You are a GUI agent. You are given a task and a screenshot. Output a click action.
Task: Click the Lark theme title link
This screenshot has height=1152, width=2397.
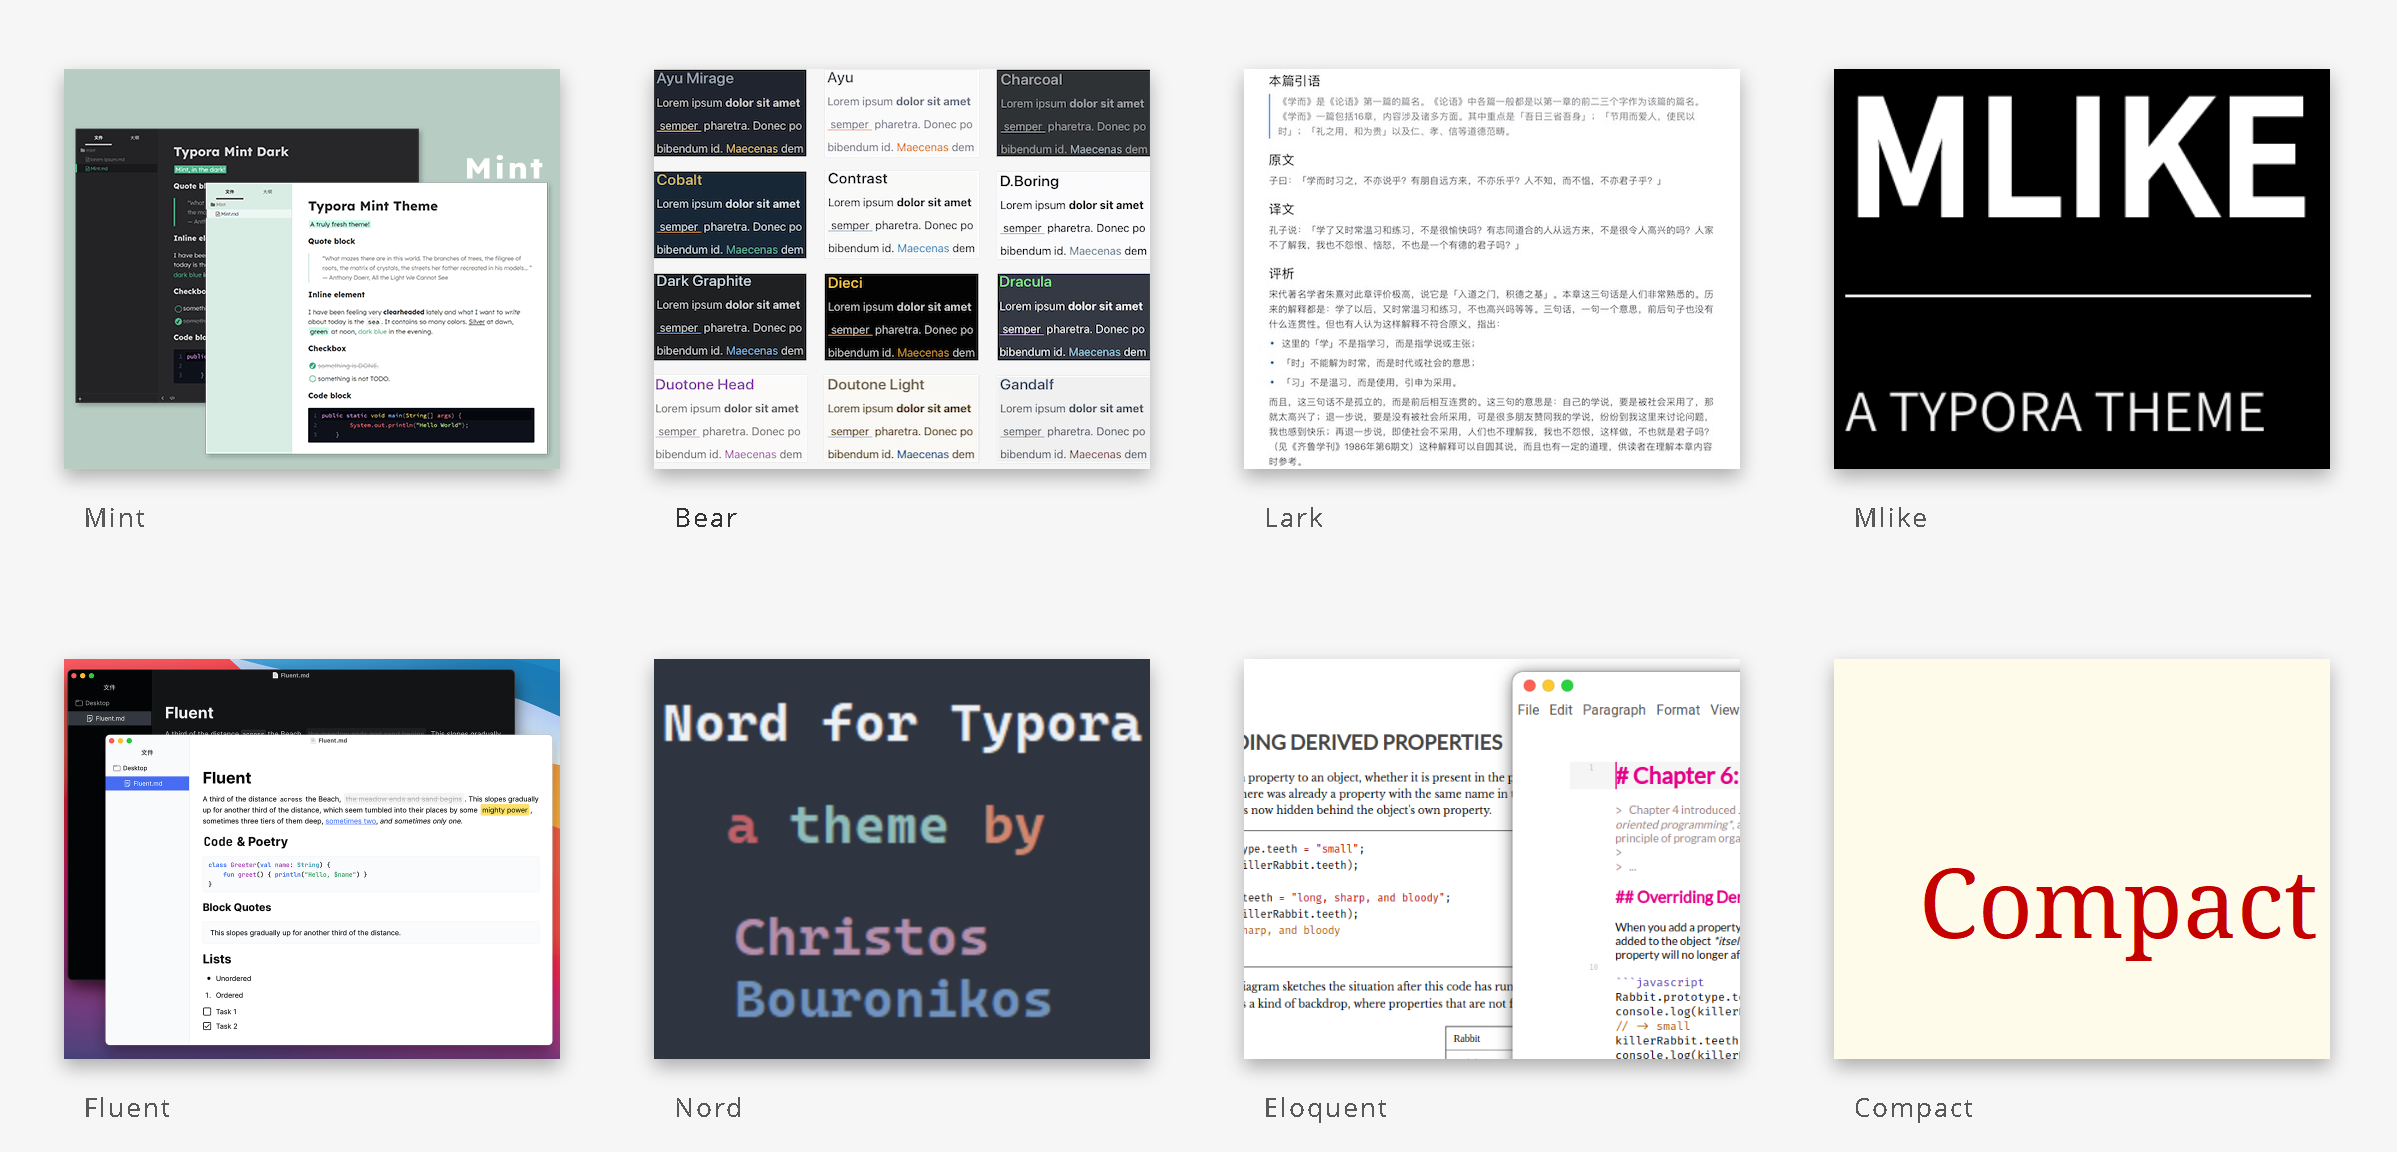[1294, 518]
